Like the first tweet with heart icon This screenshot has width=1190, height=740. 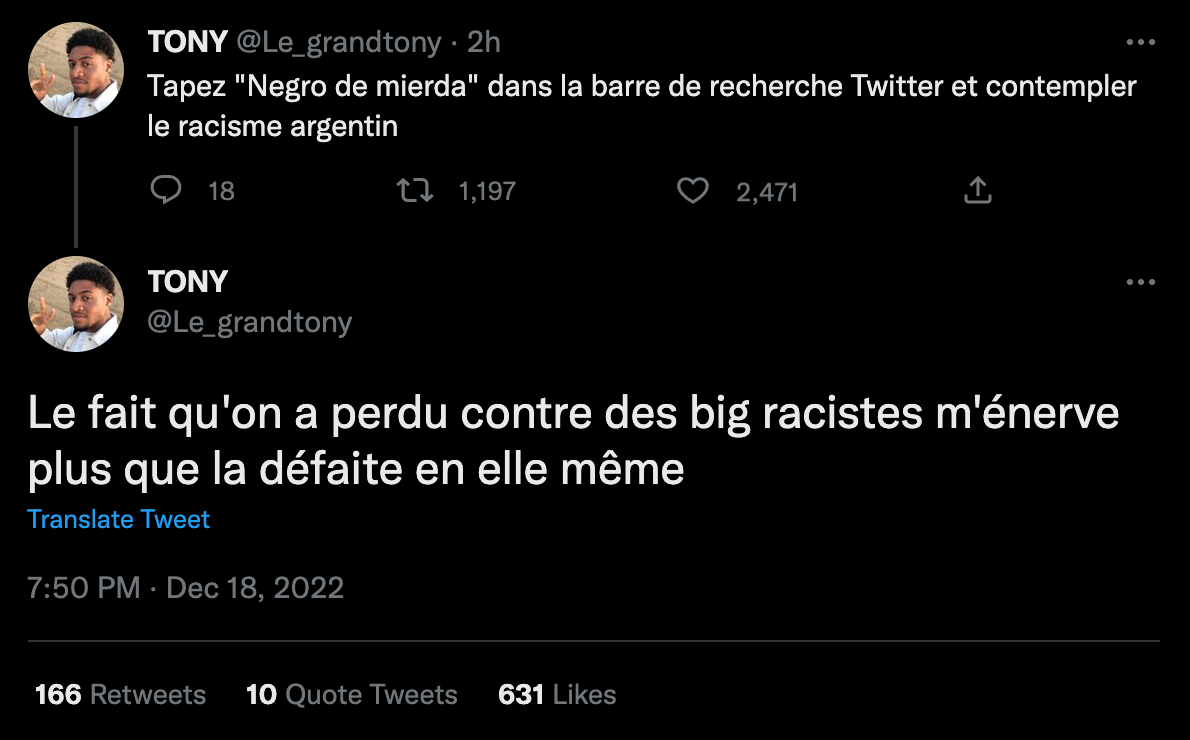coord(693,190)
